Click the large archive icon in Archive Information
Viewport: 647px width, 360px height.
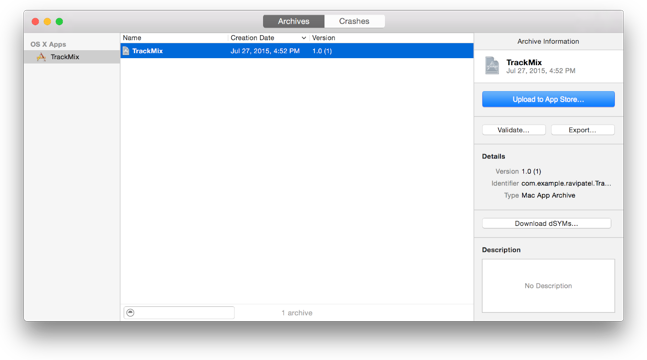[492, 66]
